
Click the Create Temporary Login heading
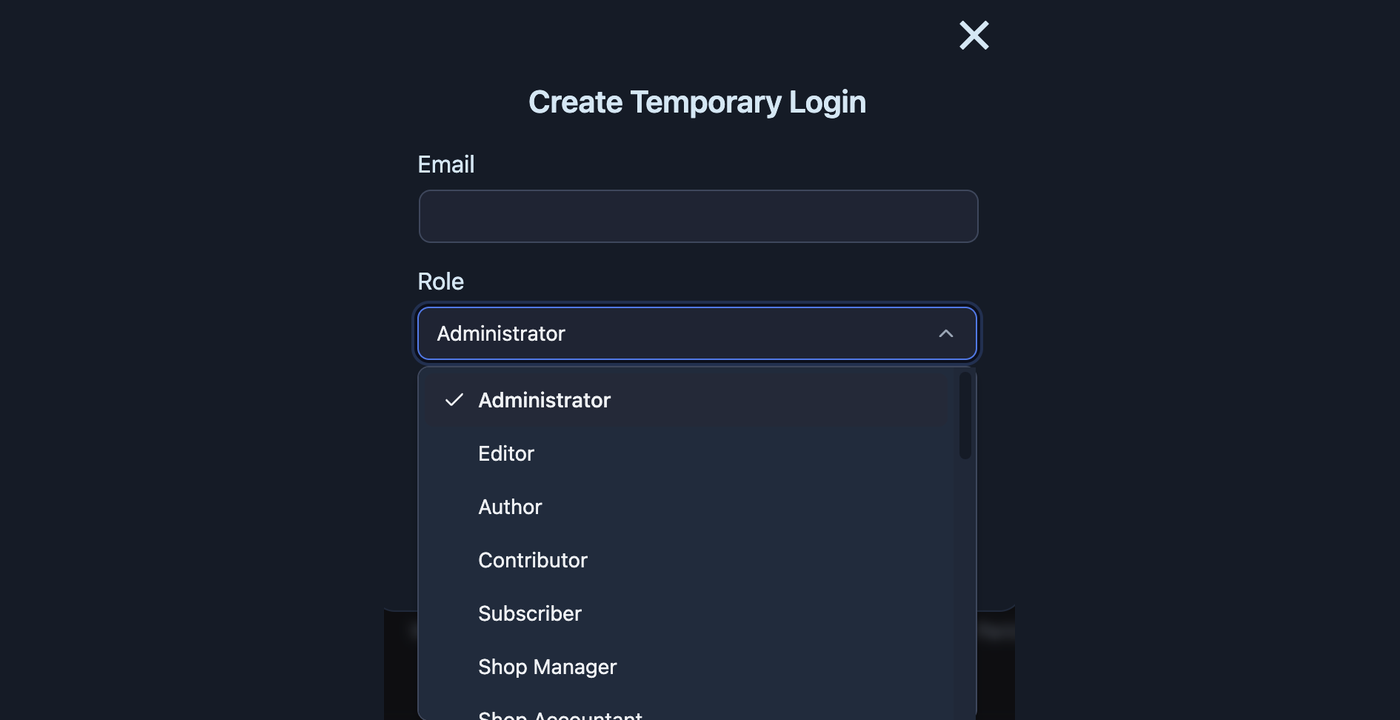click(697, 102)
